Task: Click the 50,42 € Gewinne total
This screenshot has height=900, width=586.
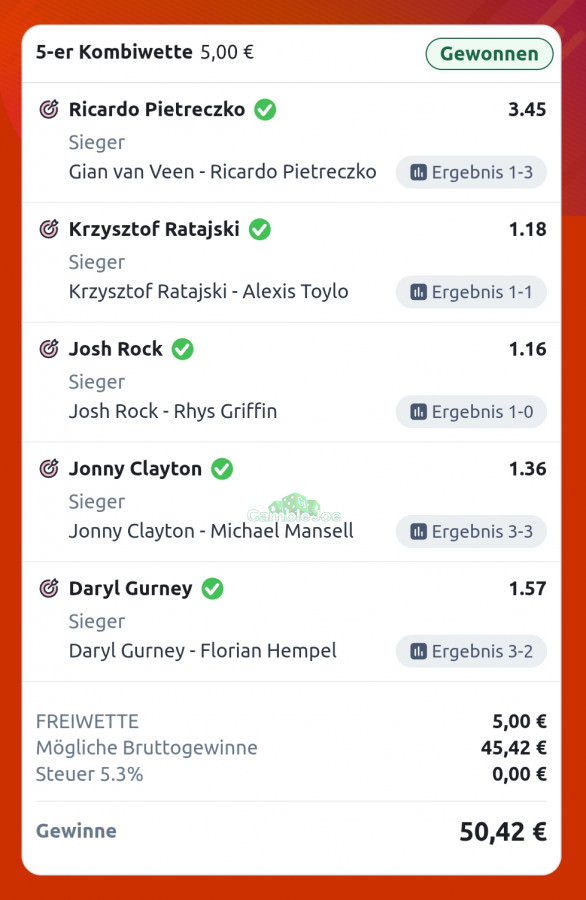Action: coord(503,831)
